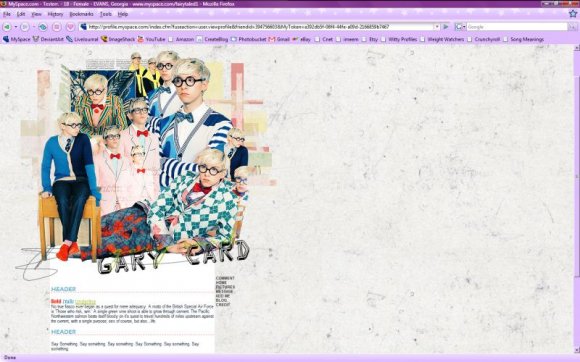
Task: Click the Go arrow beside the address bar
Action: [446, 27]
